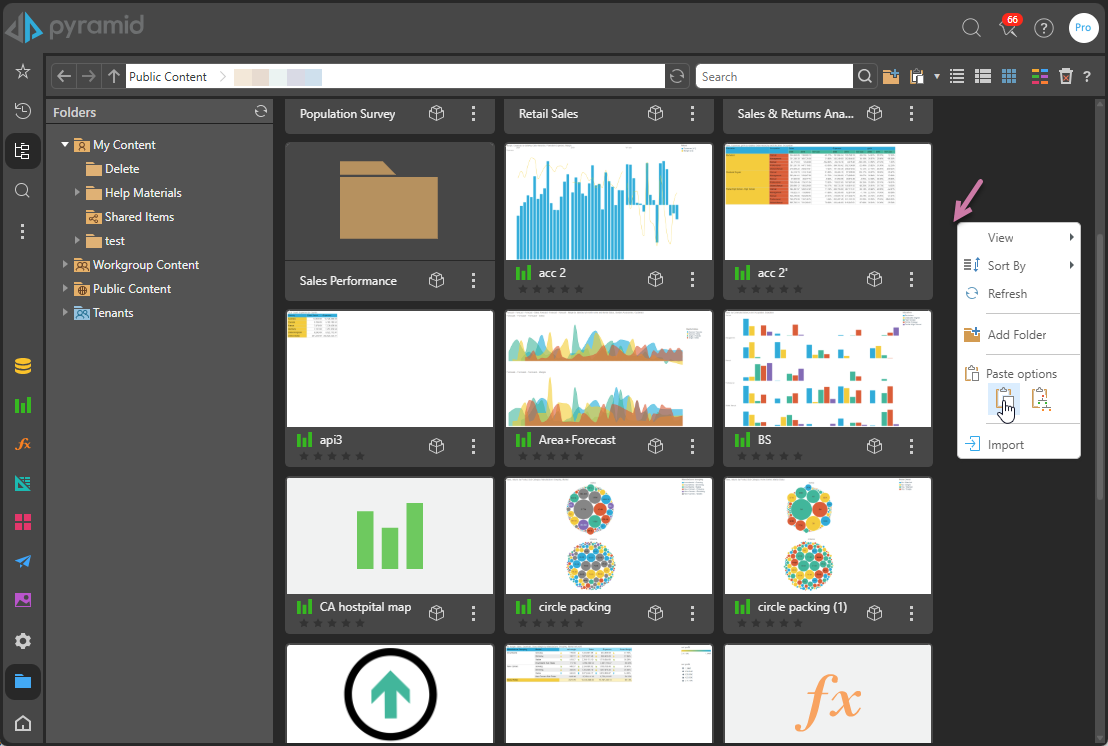Click the Pro user profile button
This screenshot has height=746, width=1108.
(x=1082, y=28)
